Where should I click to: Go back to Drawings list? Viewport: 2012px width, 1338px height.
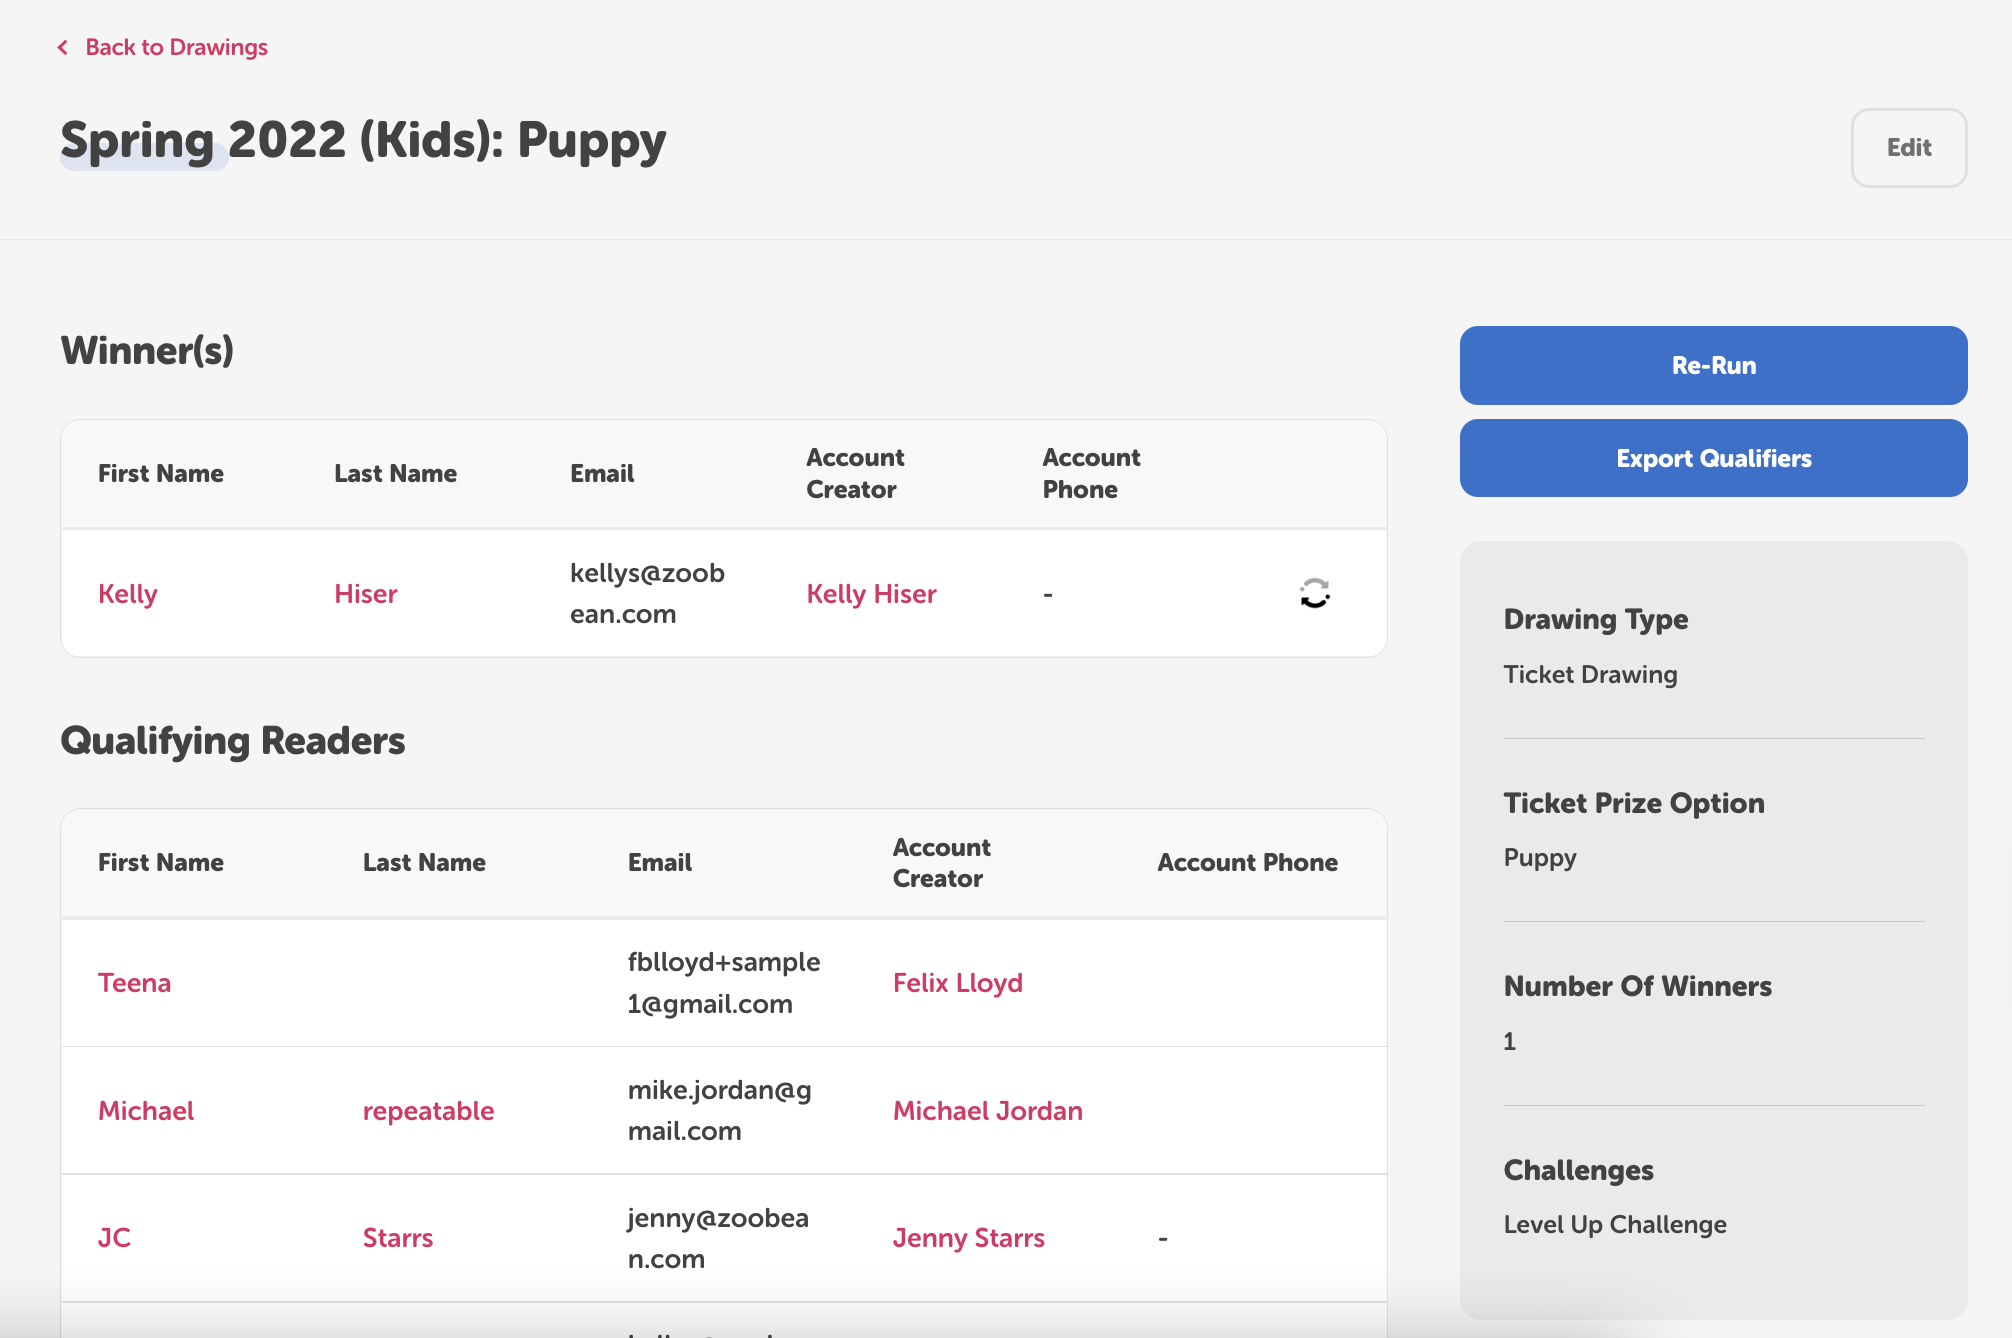[176, 47]
